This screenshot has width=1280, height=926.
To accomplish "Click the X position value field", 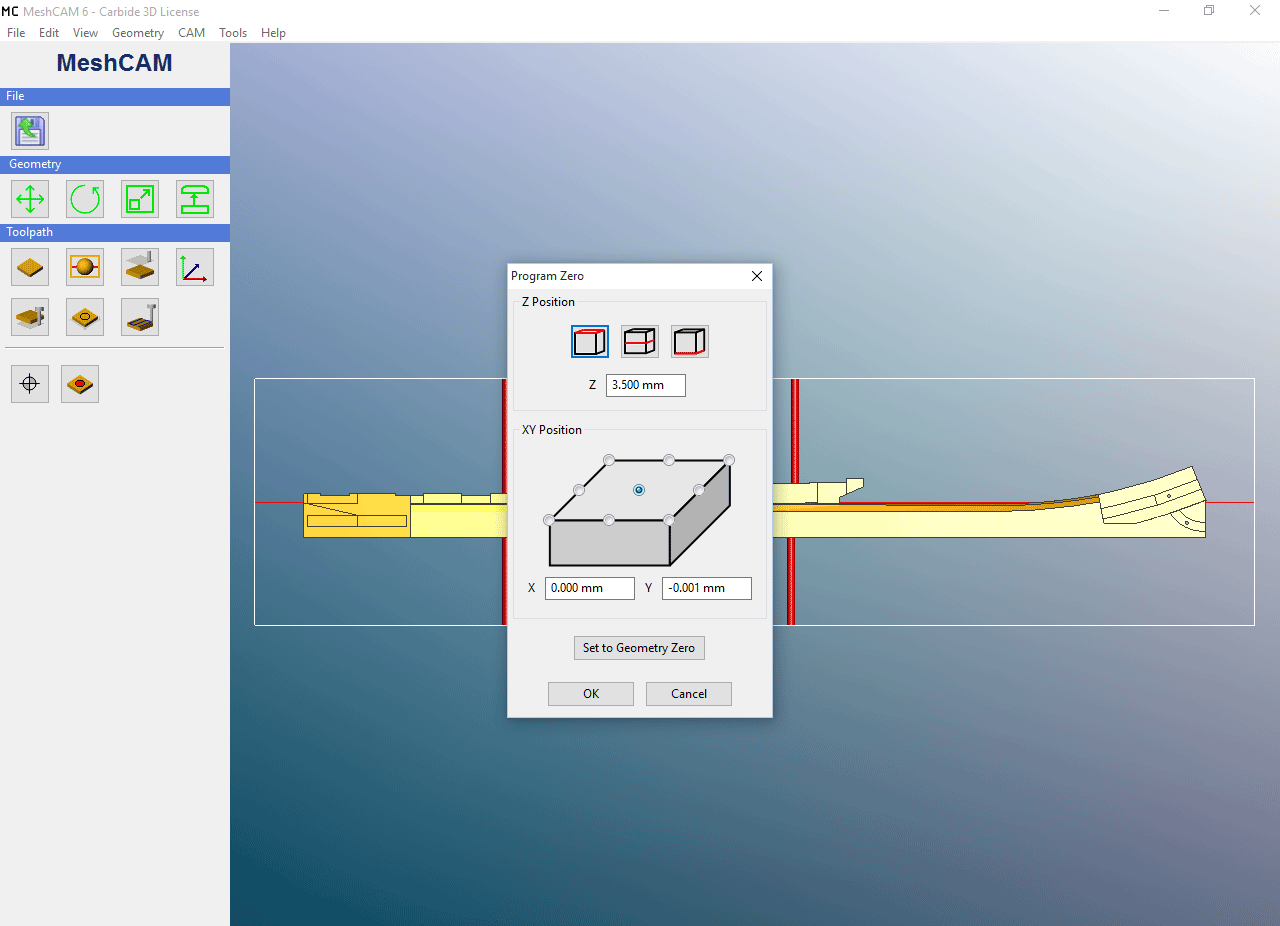I will [590, 588].
